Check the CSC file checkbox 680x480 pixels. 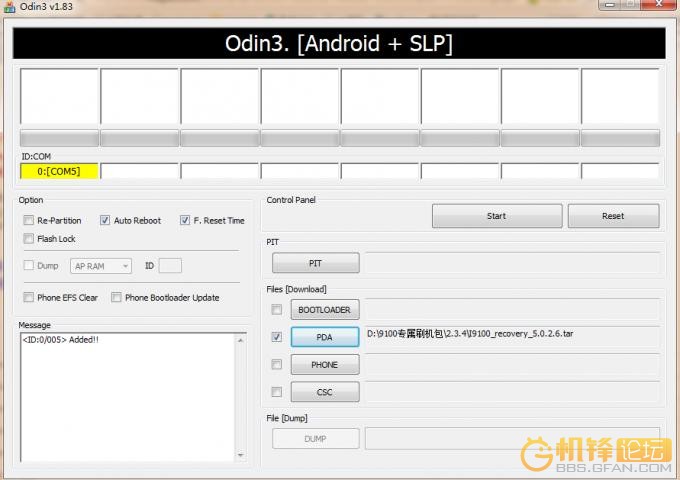coord(277,392)
